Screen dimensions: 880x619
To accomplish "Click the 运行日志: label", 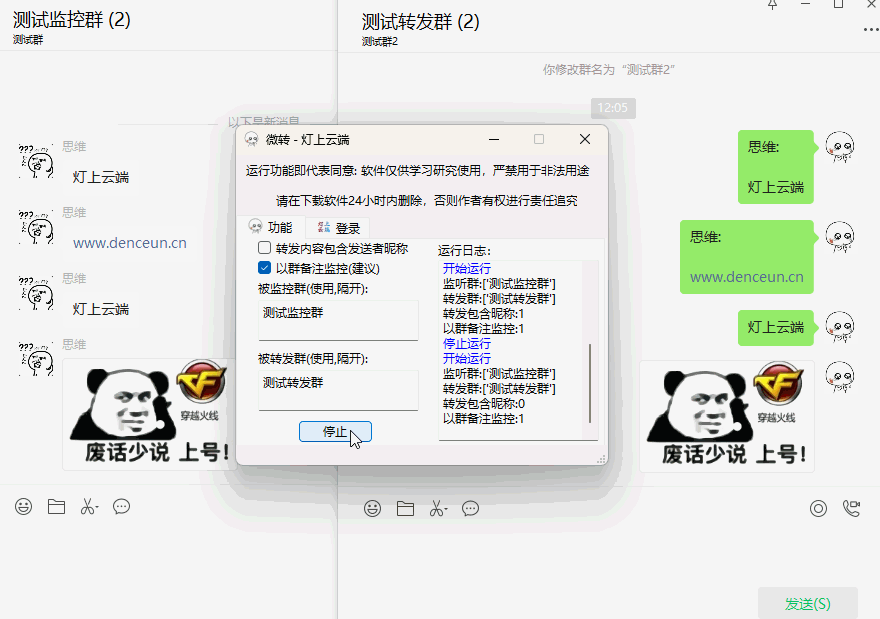I will pos(464,250).
